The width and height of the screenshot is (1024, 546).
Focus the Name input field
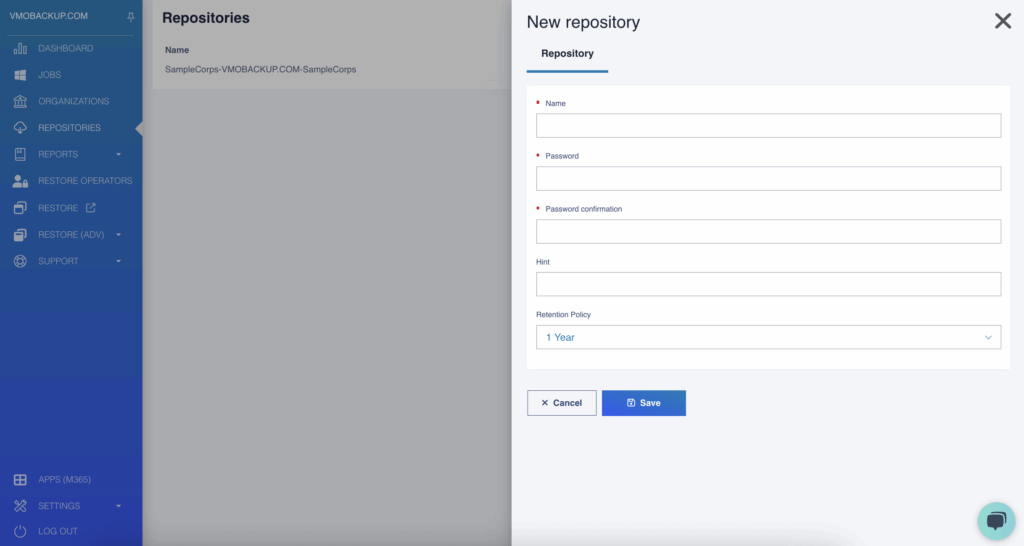768,125
